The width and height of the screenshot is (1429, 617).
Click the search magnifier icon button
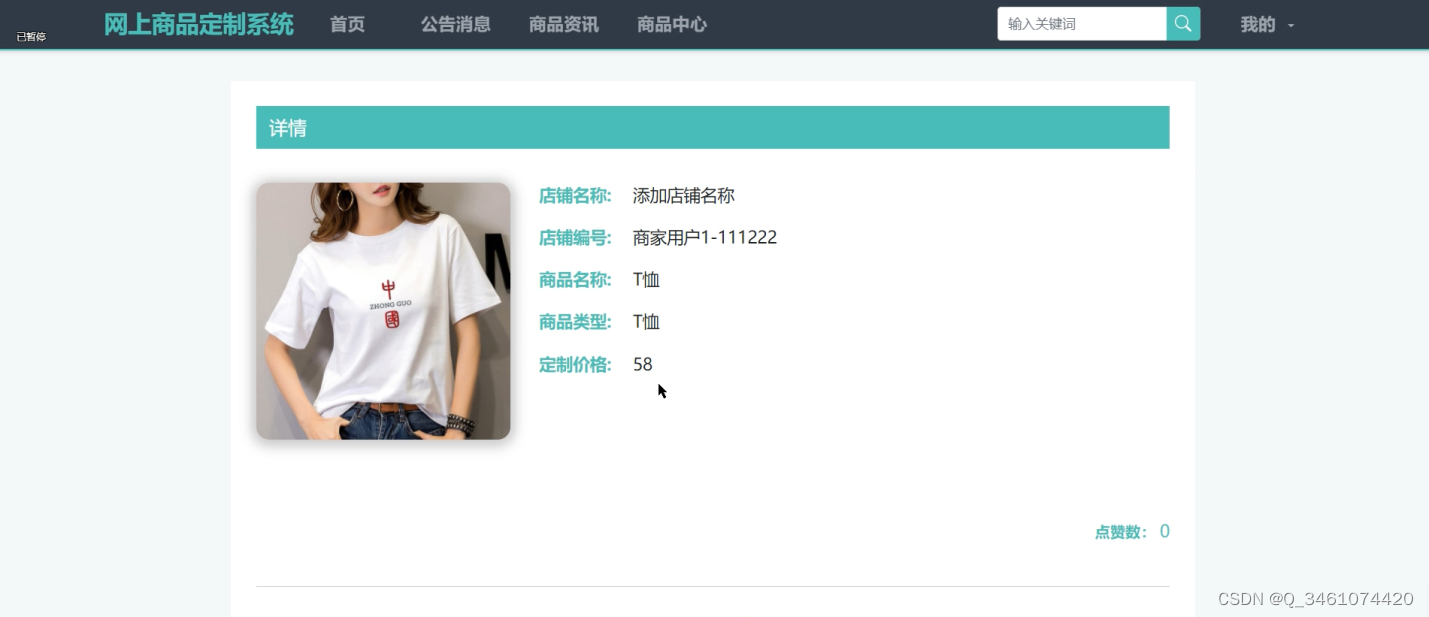(1183, 24)
